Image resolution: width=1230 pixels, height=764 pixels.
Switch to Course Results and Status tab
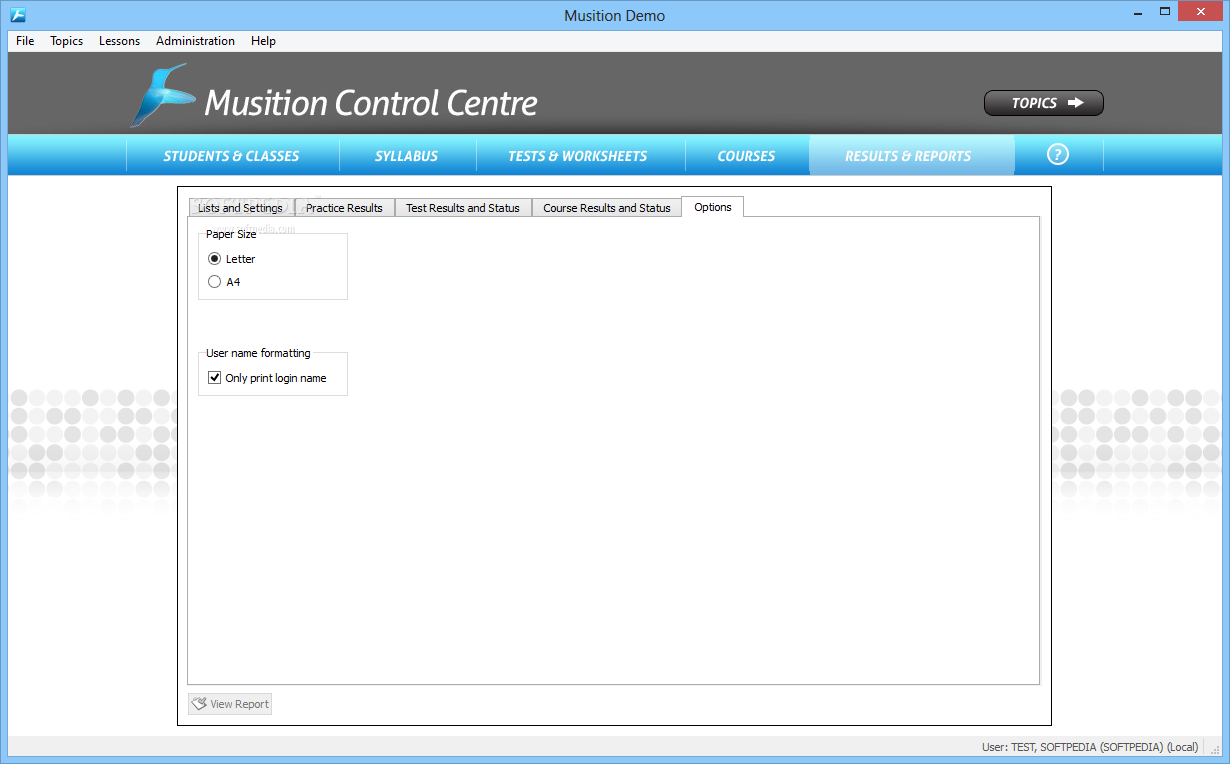tap(607, 208)
